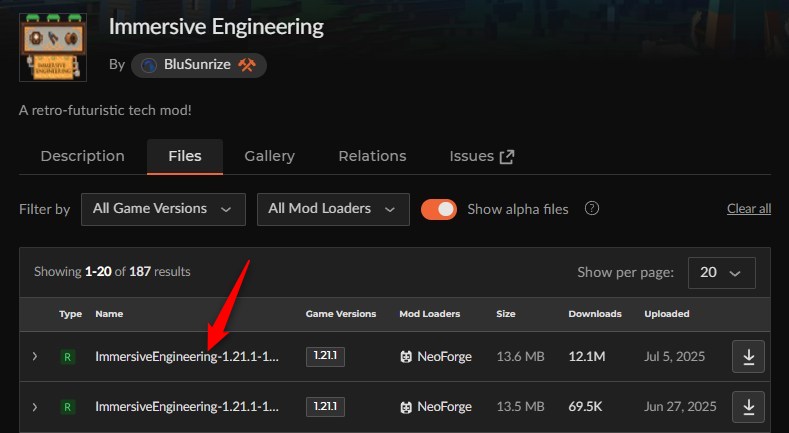The height and width of the screenshot is (433, 789).
Task: Switch to the Description tab
Action: 83,156
